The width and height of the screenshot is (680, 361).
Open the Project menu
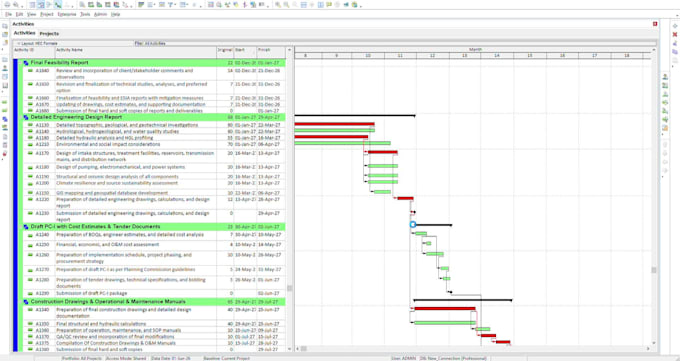47,14
